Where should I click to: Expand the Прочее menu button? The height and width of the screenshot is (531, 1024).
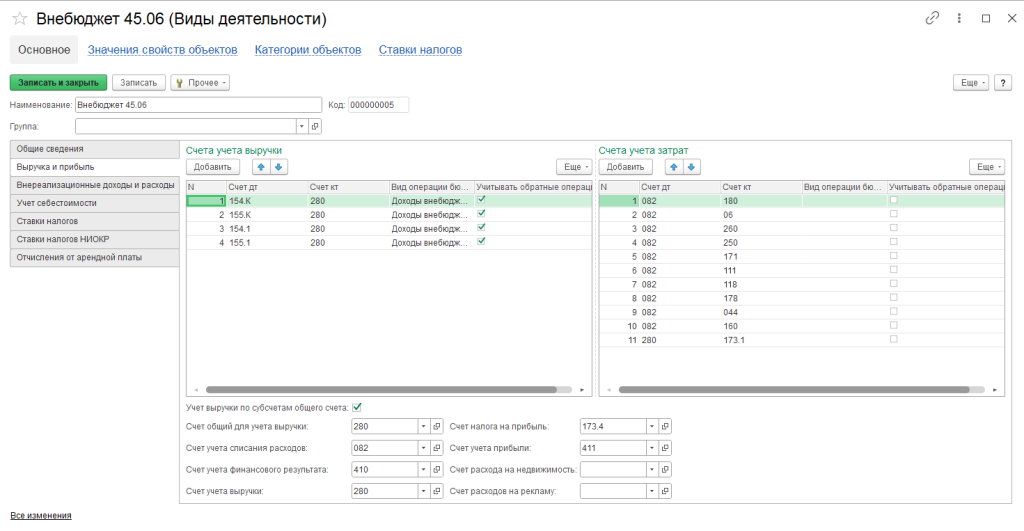[201, 83]
